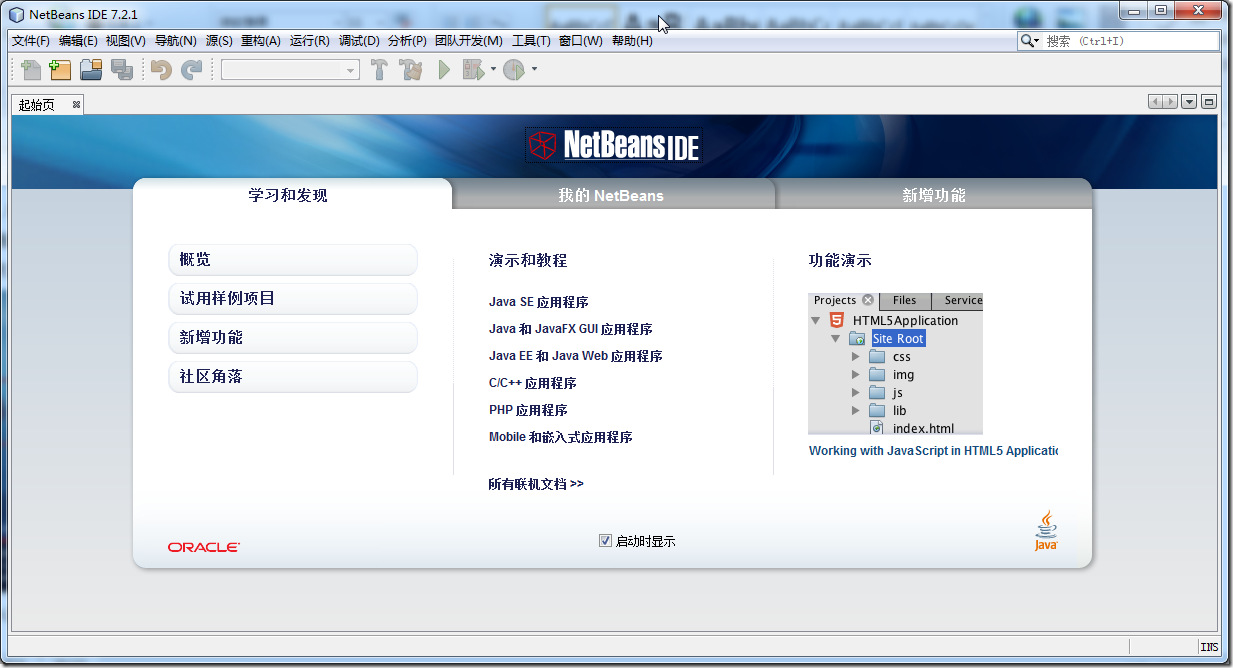This screenshot has height=668, width=1233.
Task: Open the 运行(R) menu
Action: (310, 41)
